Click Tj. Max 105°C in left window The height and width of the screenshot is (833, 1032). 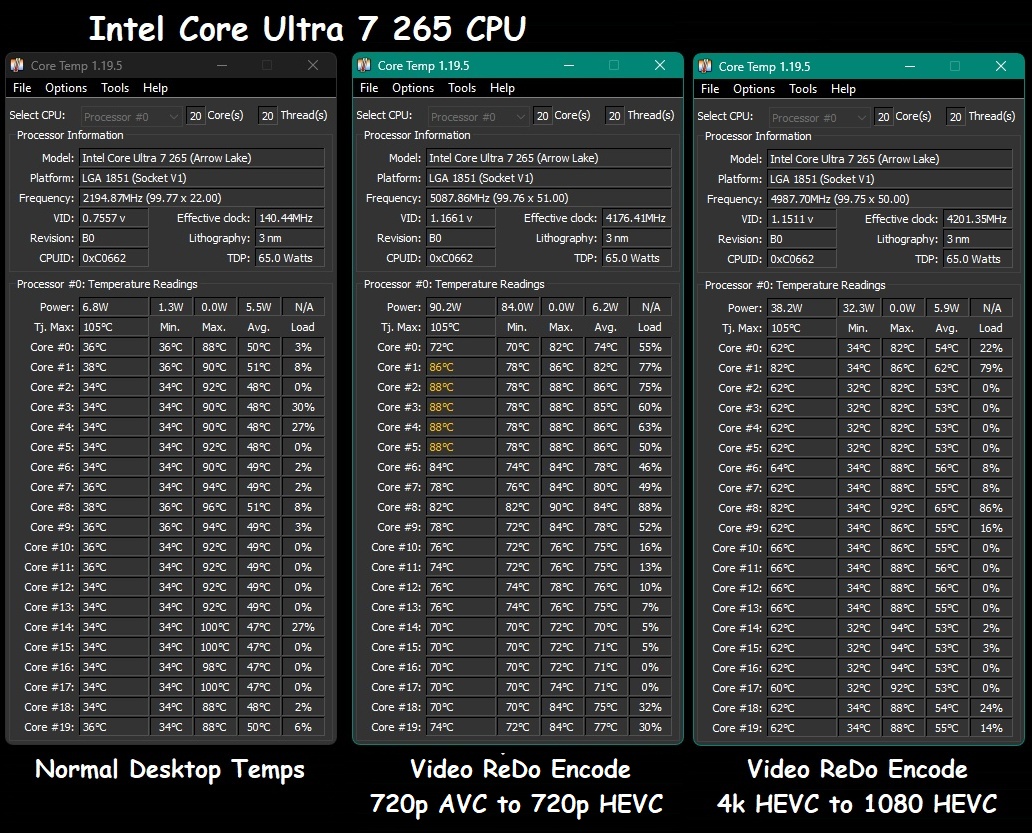113,327
